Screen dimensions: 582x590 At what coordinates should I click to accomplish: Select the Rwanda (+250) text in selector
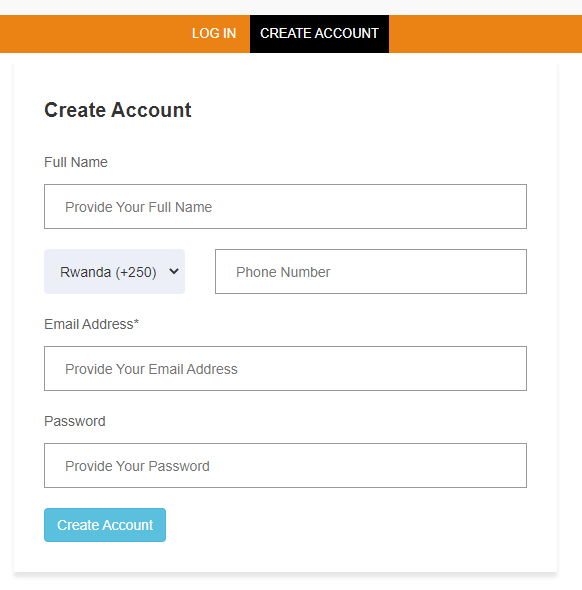(108, 272)
